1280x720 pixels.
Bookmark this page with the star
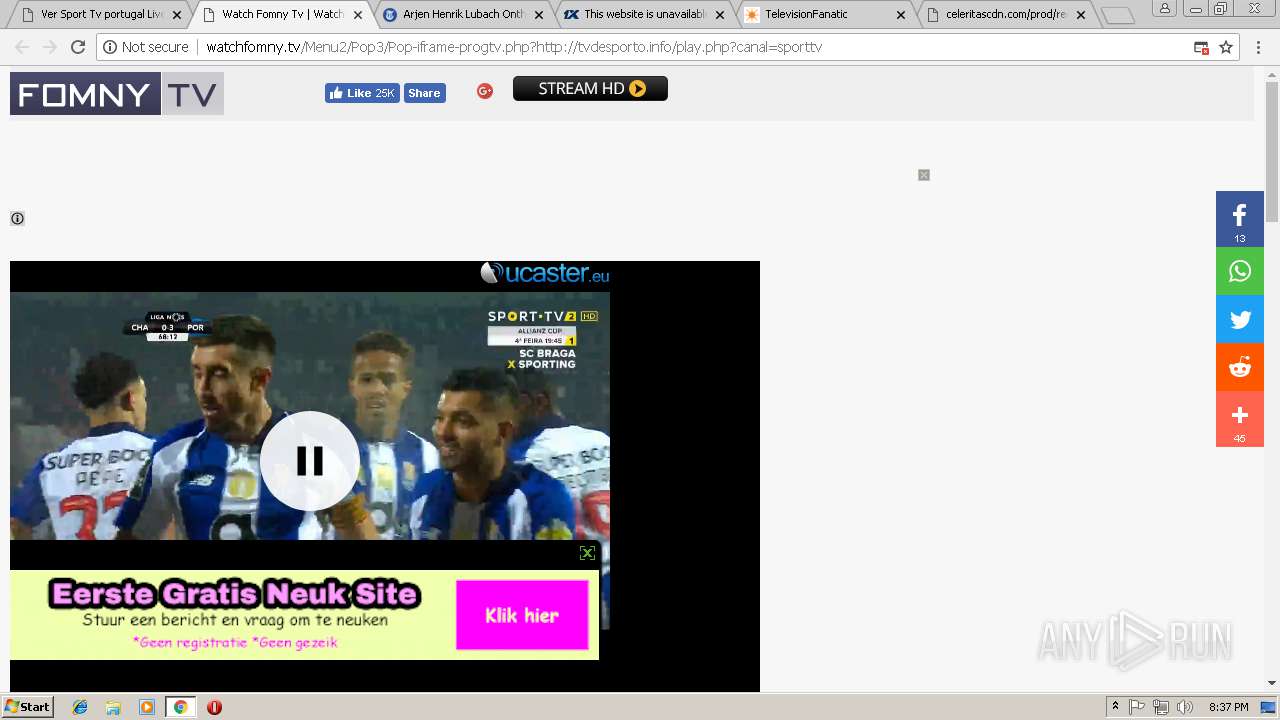(x=1226, y=47)
